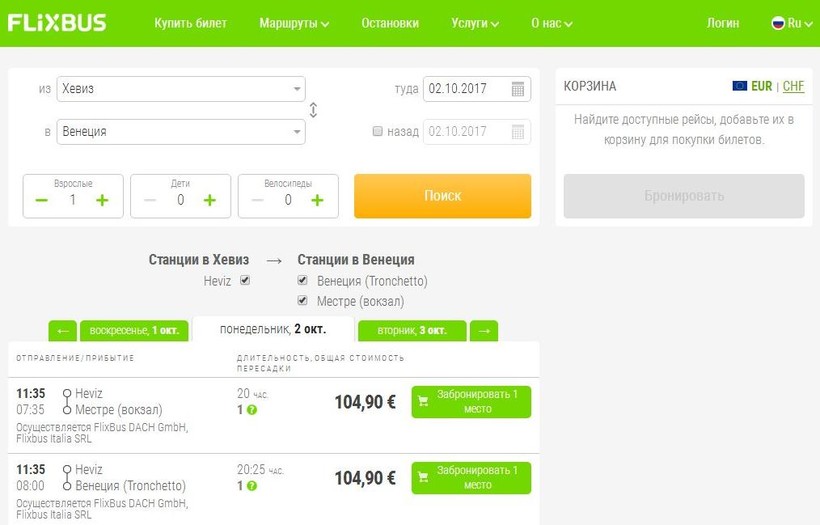Click Russian flag language icon
Screen dimensions: 820x525
click(778, 23)
